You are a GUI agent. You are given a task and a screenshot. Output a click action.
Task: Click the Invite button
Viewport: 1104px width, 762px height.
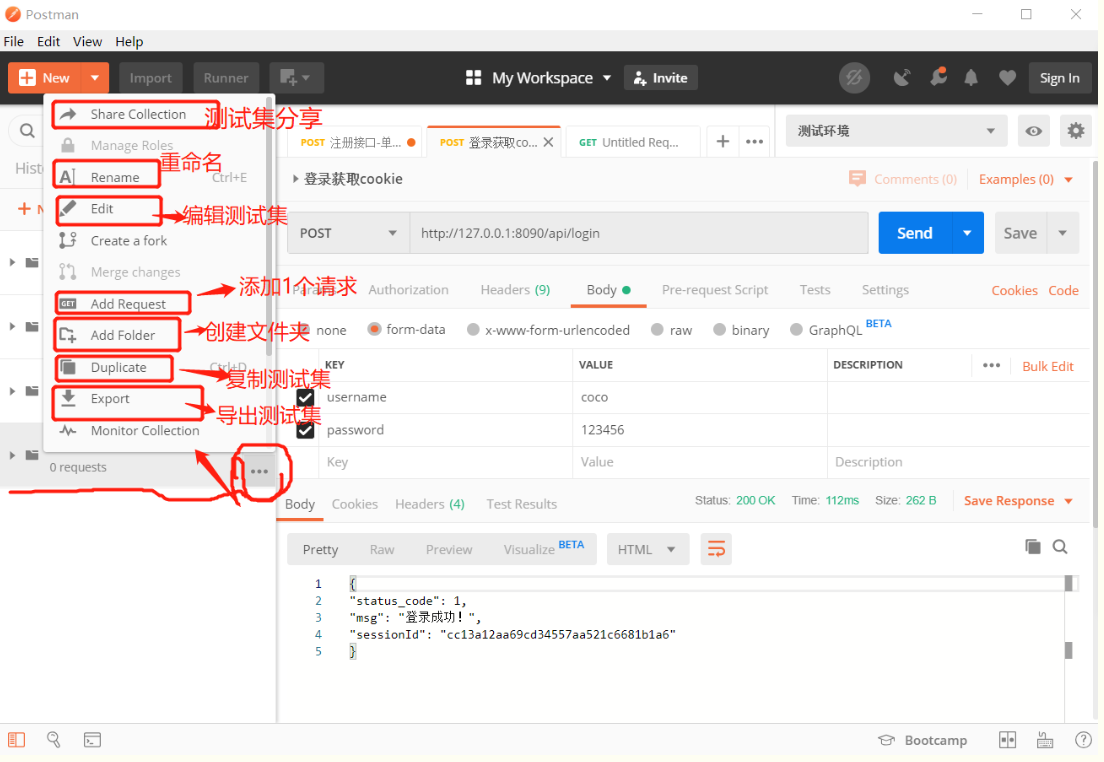pos(660,77)
